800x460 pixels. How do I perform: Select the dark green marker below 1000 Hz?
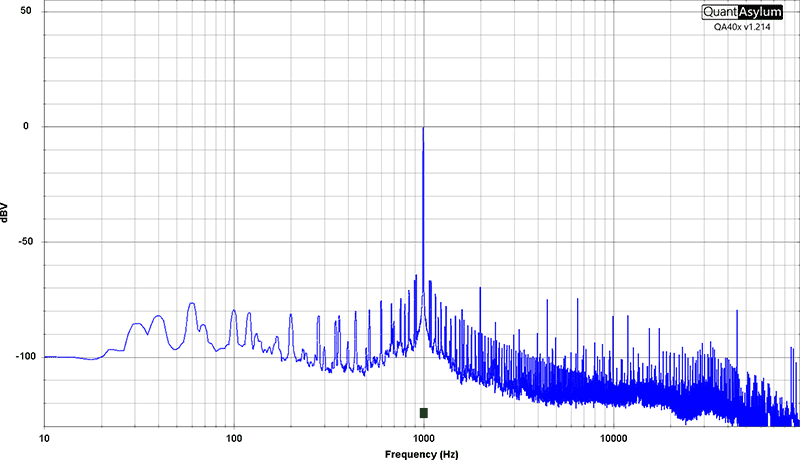[x=424, y=413]
